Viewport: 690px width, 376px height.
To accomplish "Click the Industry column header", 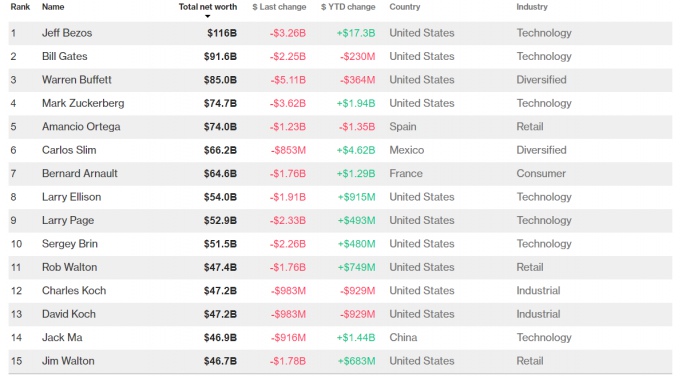I will (x=532, y=7).
